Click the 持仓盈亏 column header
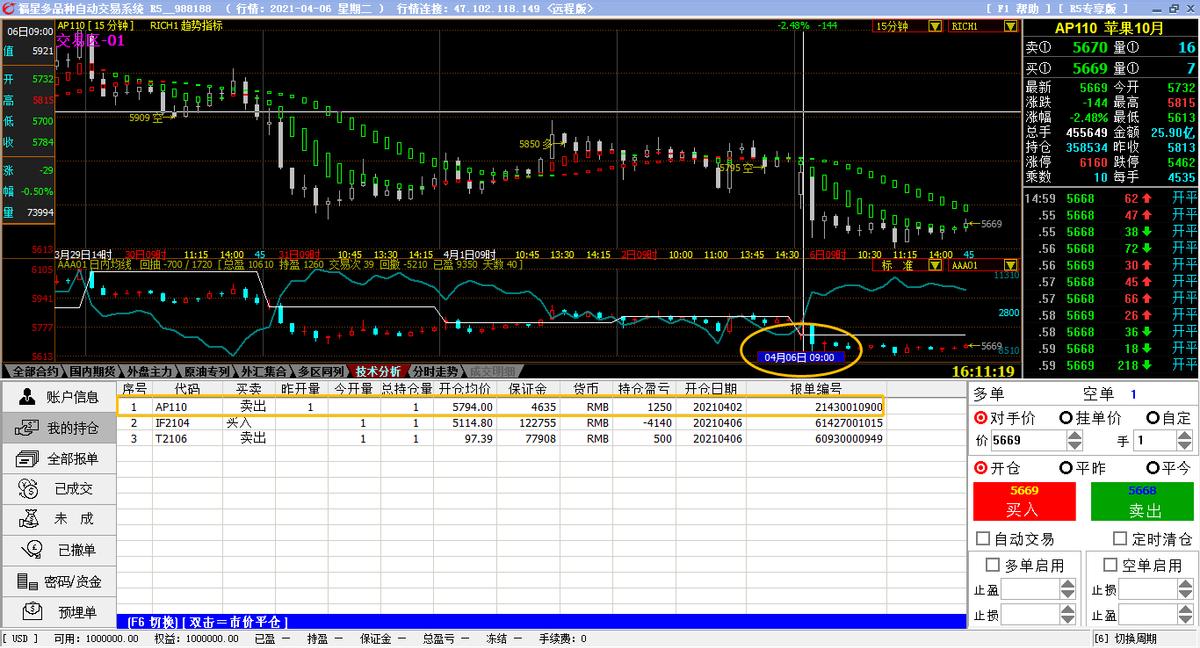Viewport: 1200px width, 648px height. click(x=644, y=389)
